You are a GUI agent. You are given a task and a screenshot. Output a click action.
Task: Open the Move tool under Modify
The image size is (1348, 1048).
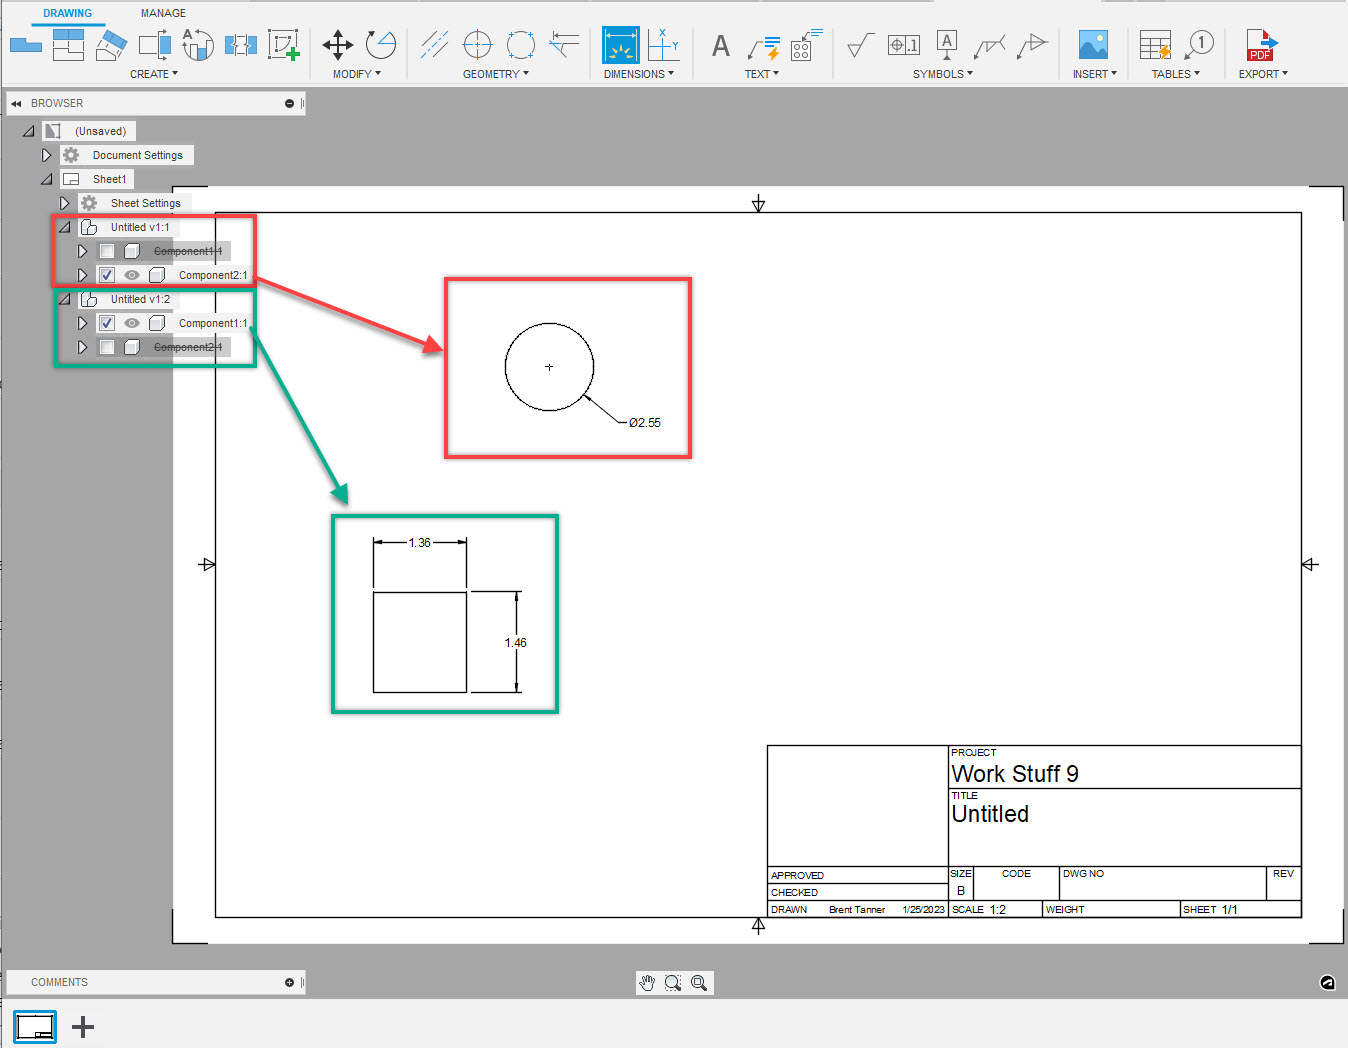tap(337, 45)
